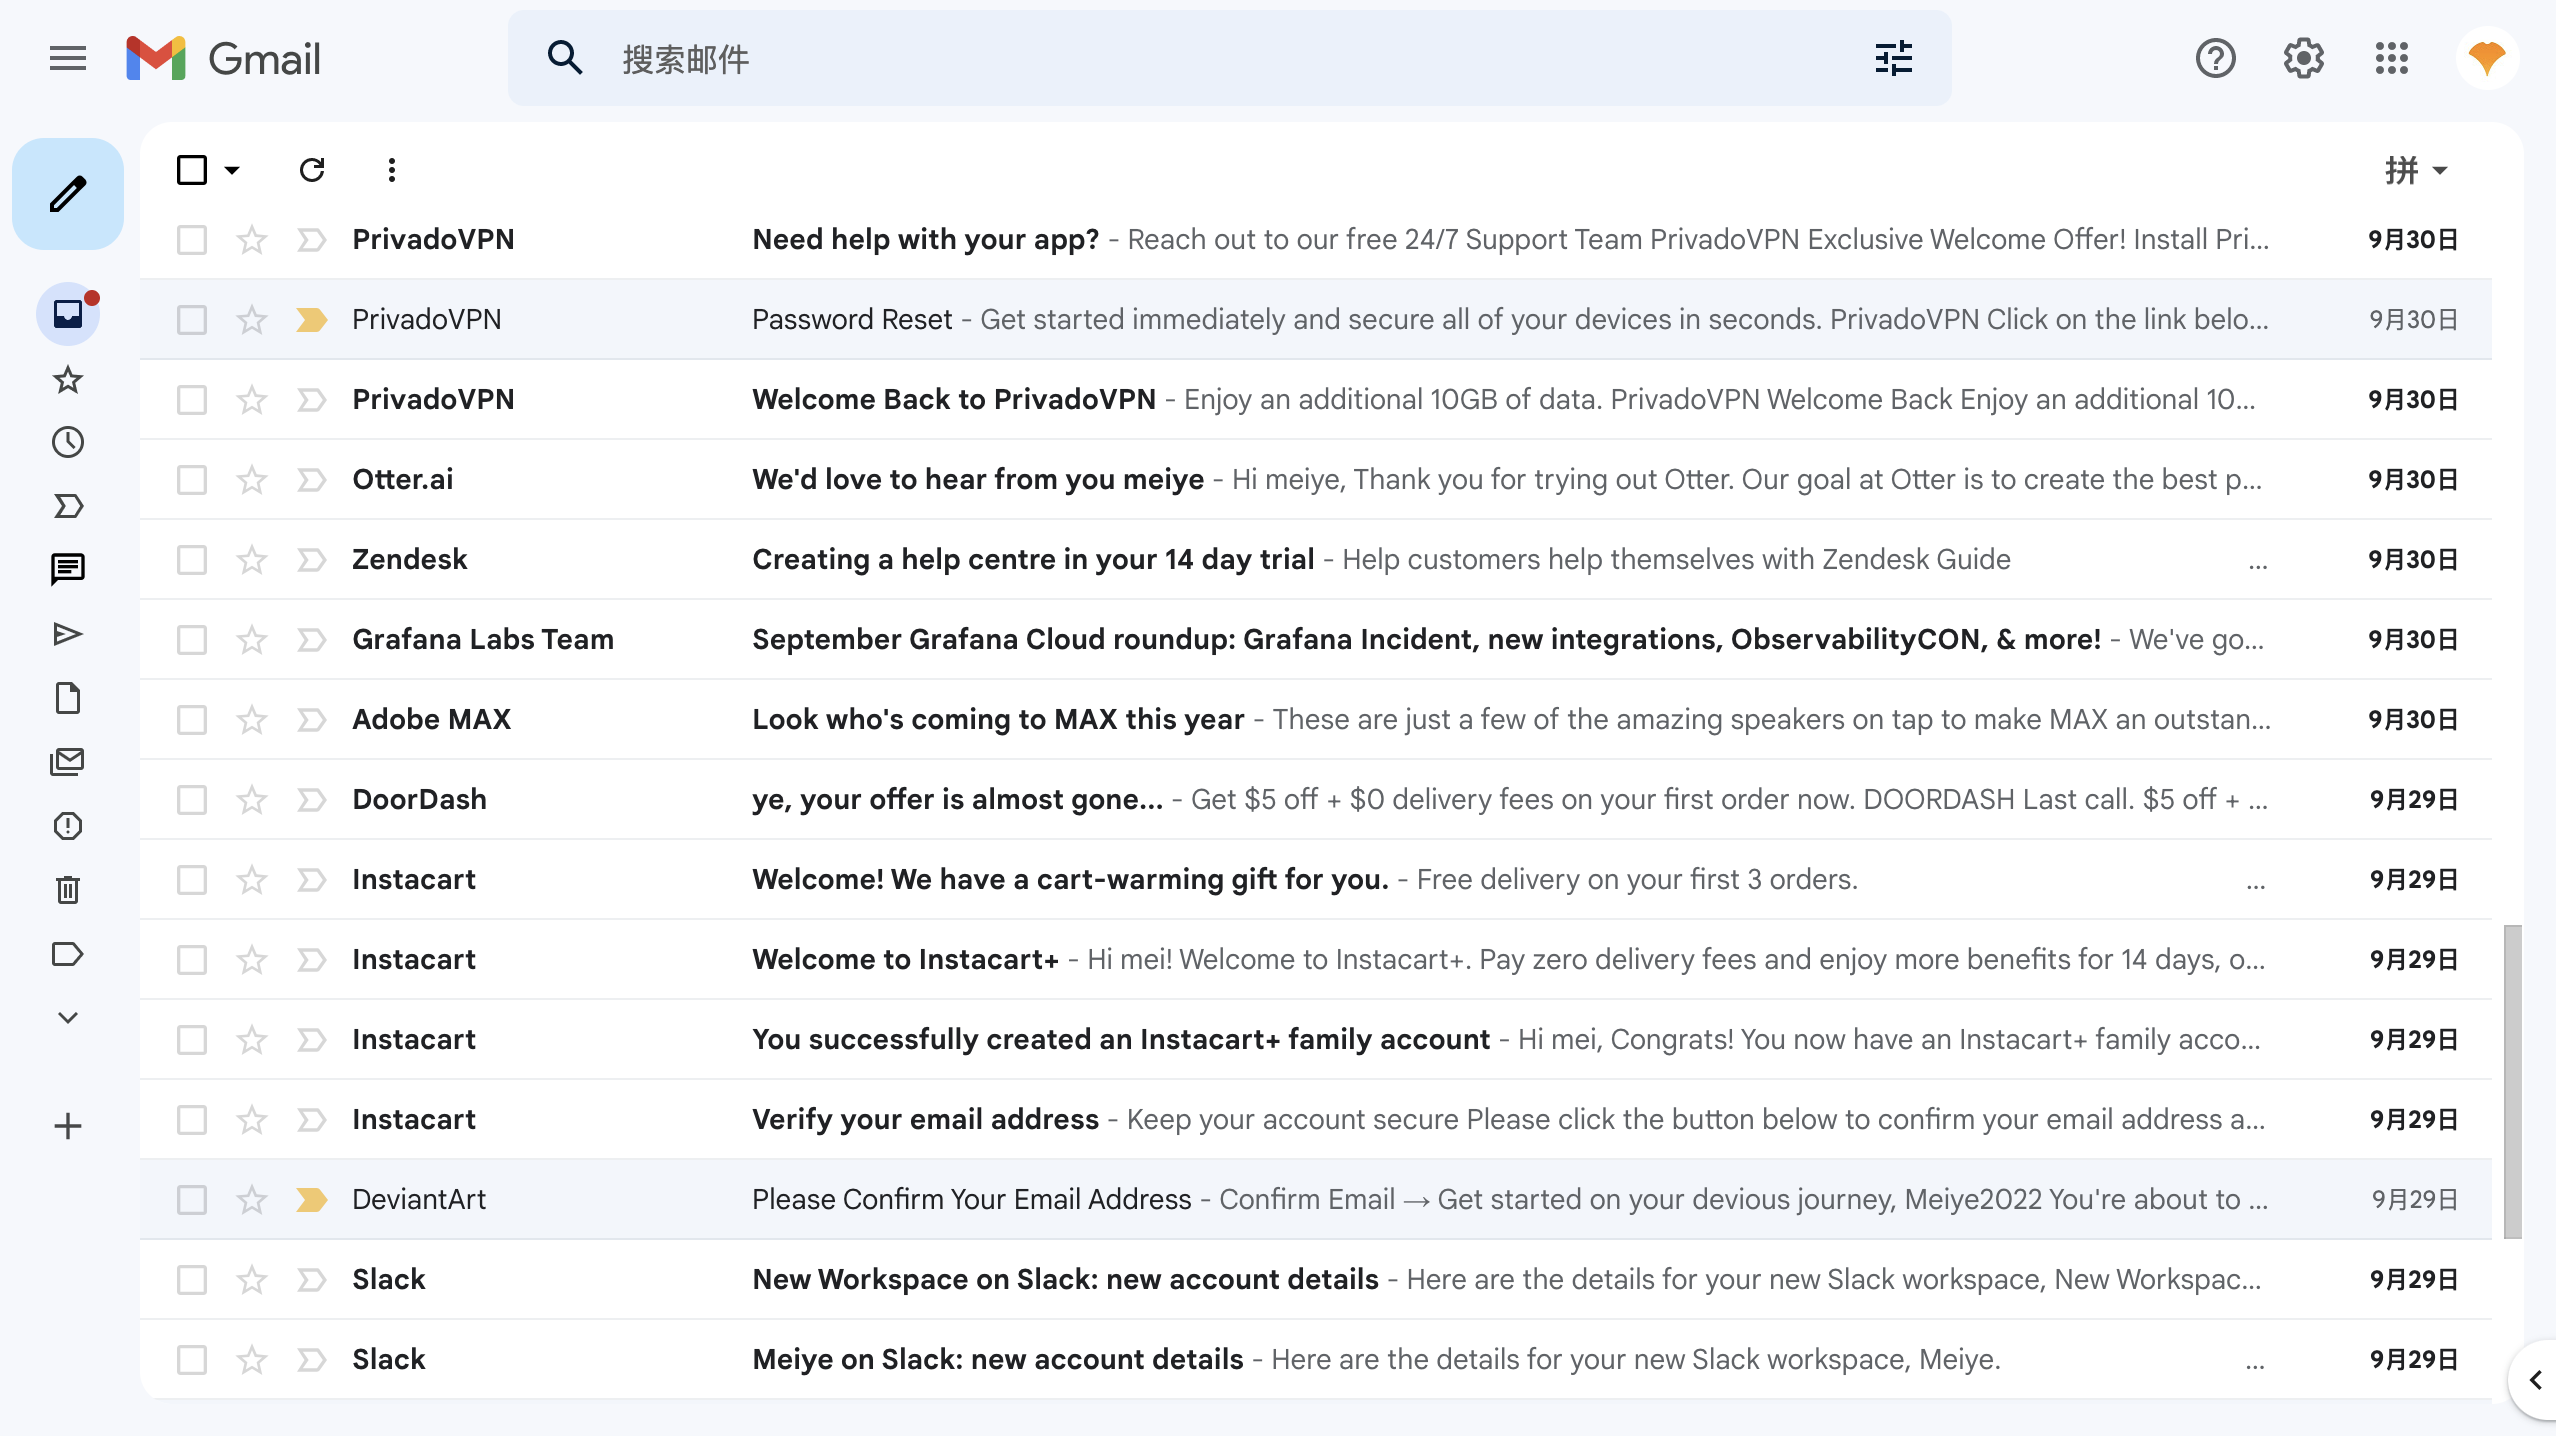Expand more sidebar labels chevron

68,1018
